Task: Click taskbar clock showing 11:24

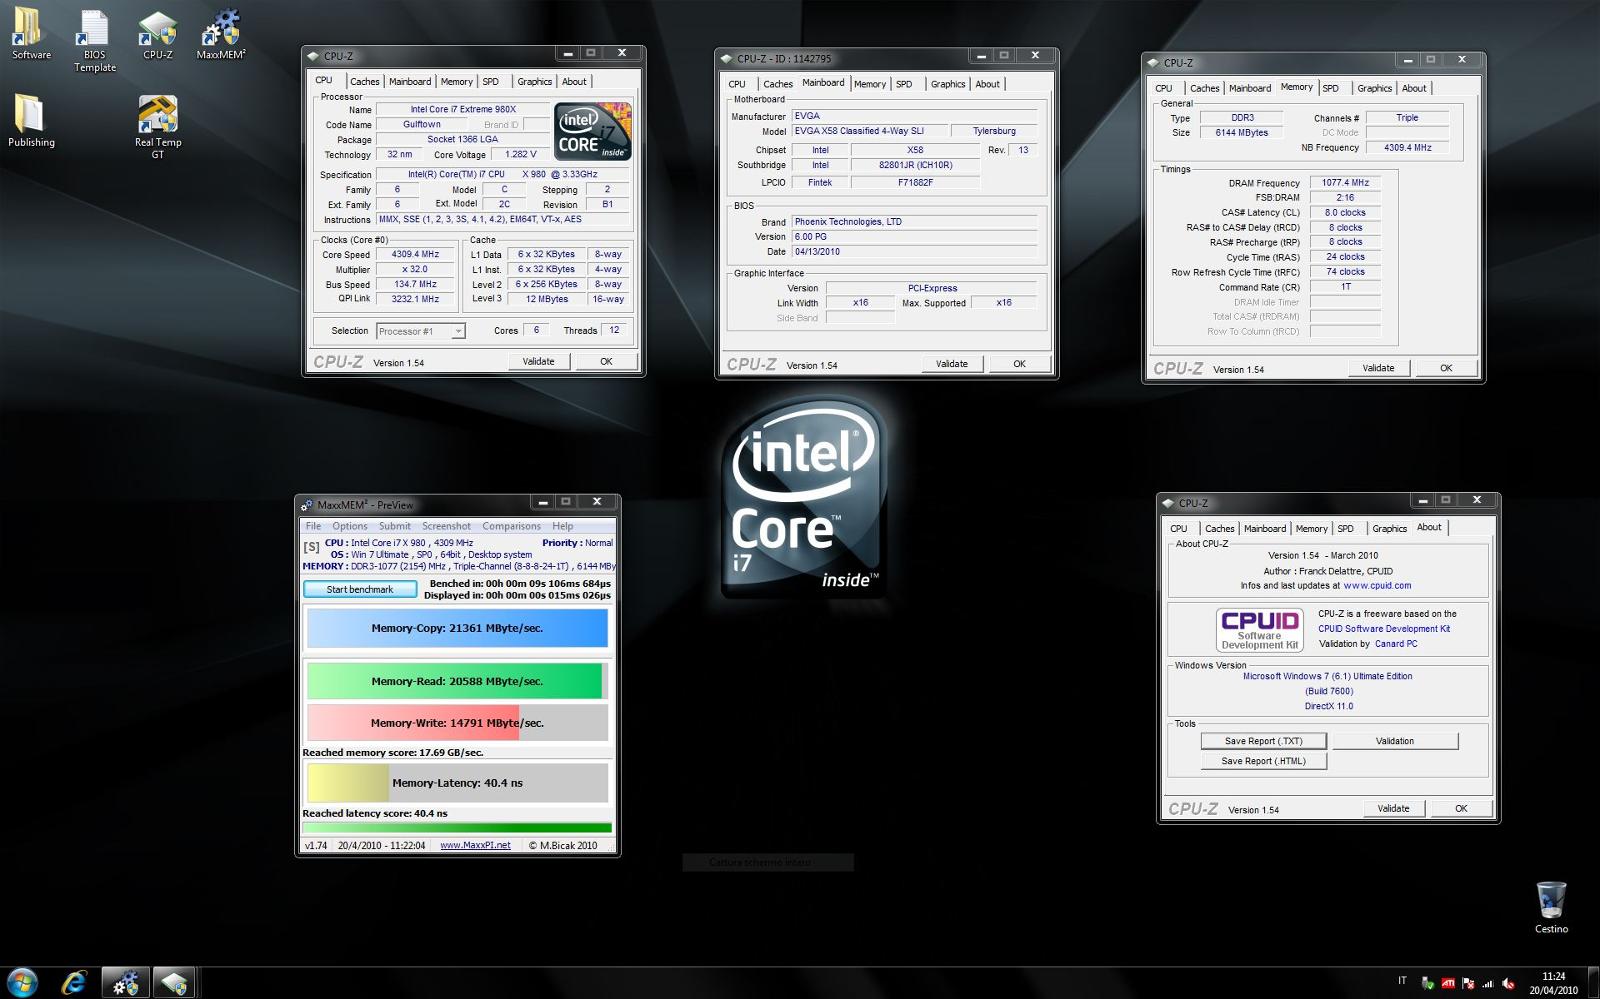Action: click(1553, 983)
